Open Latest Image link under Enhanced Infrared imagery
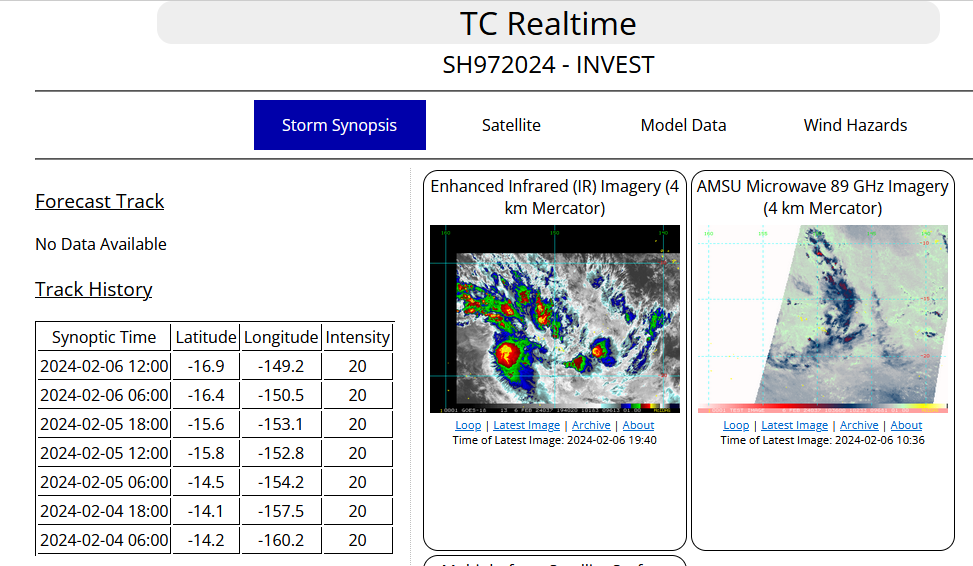The width and height of the screenshot is (973, 566). [526, 425]
